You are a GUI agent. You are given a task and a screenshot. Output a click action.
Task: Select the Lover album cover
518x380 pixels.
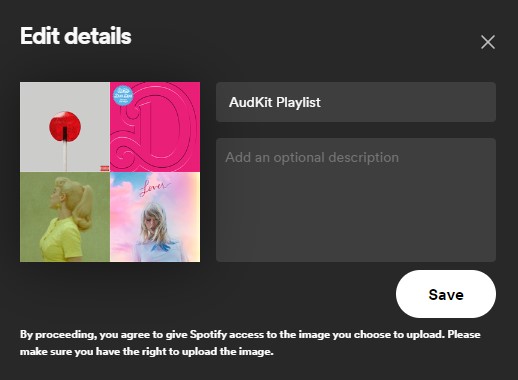point(155,217)
